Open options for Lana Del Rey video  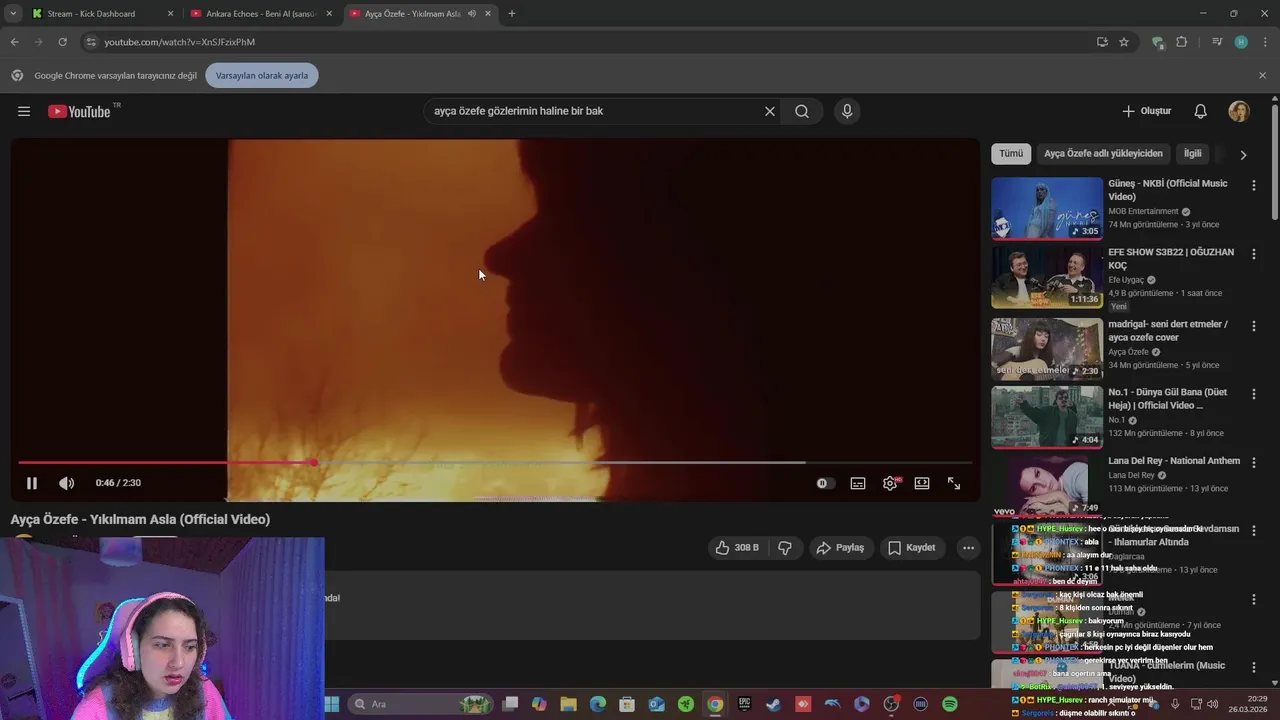pyautogui.click(x=1254, y=463)
